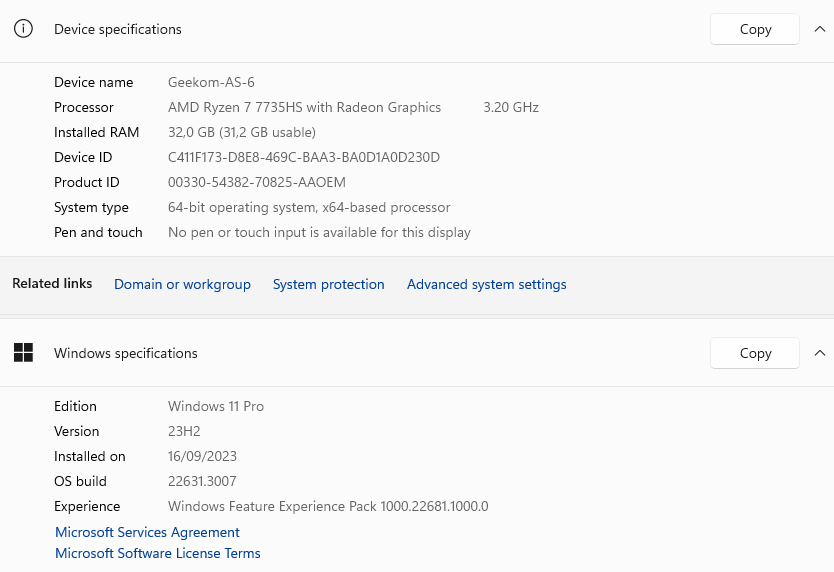This screenshot has height=572, width=834.
Task: Click the Device ID value
Action: point(304,157)
